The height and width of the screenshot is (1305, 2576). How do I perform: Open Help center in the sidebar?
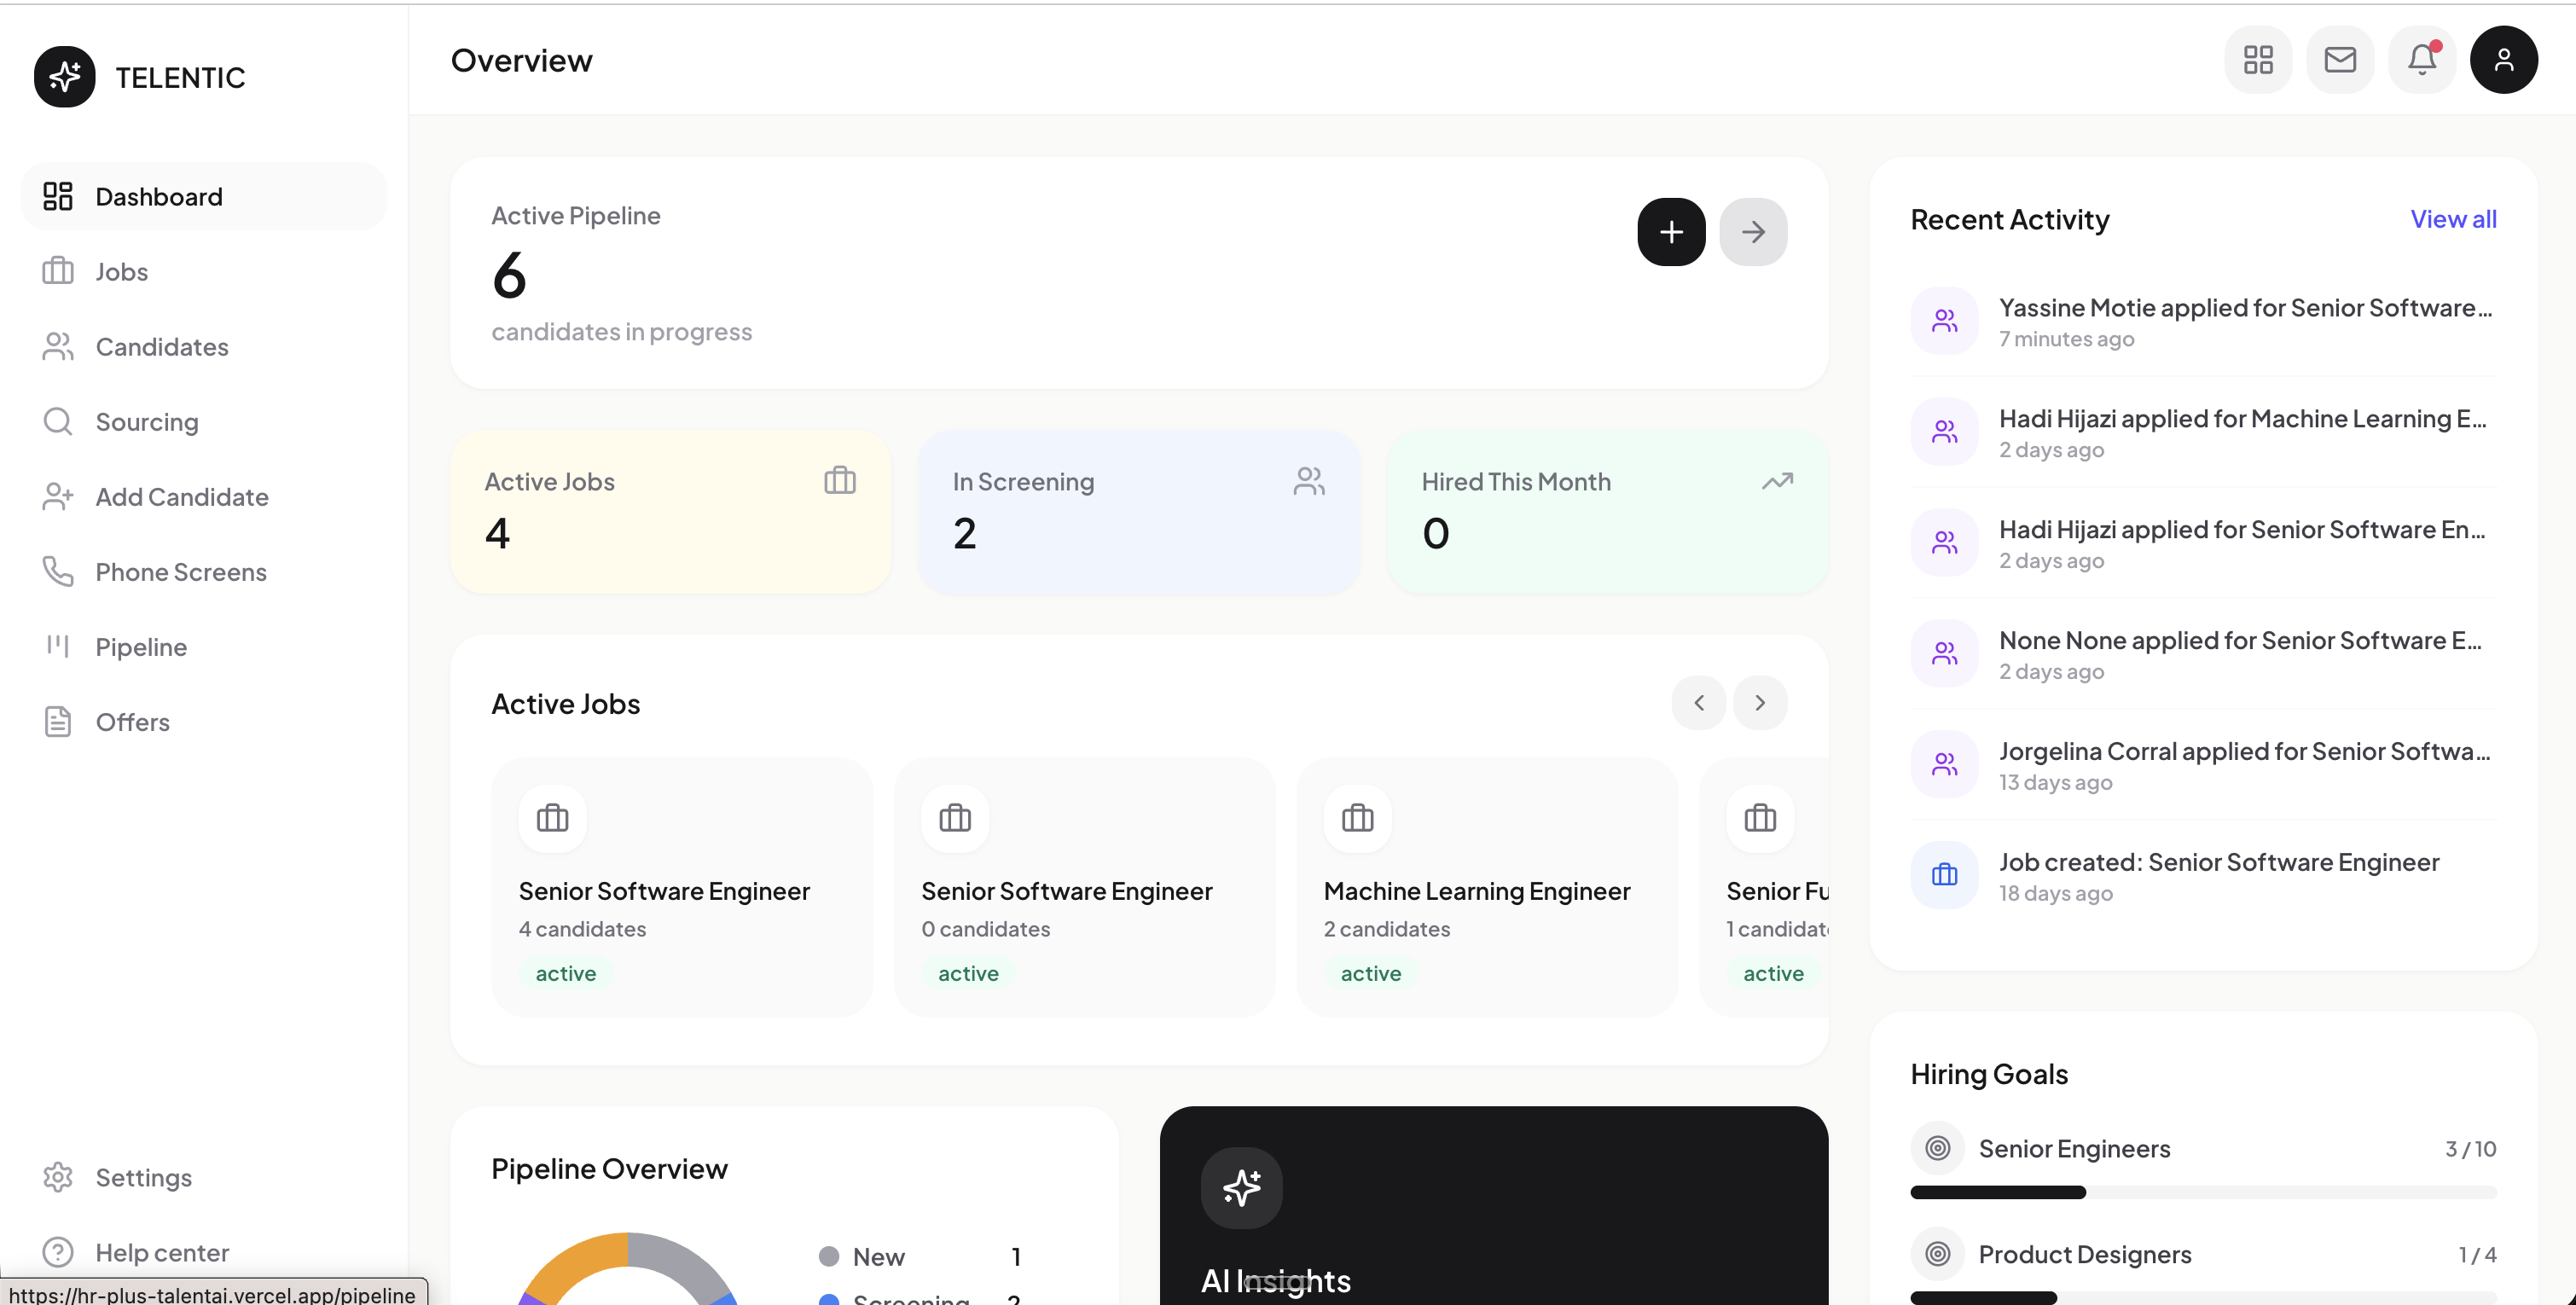point(162,1252)
